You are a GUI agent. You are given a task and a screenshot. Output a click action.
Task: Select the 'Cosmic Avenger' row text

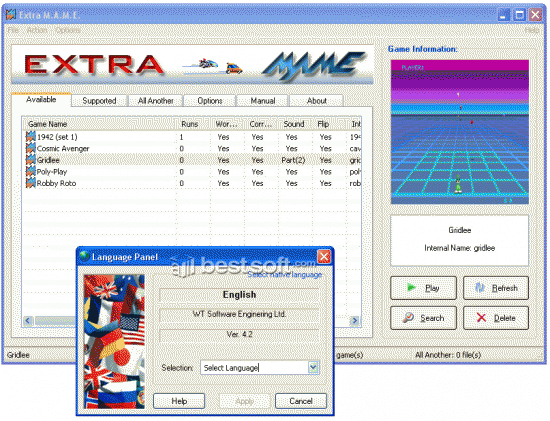[63, 148]
